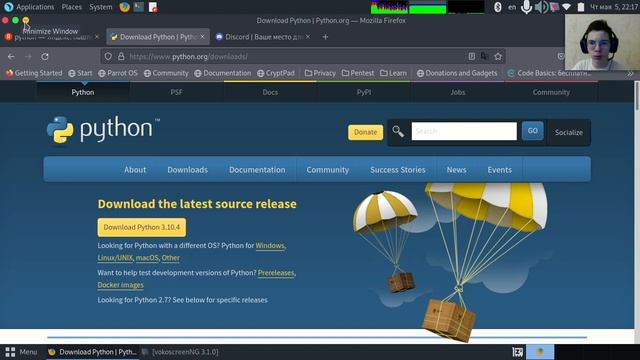The width and height of the screenshot is (640, 360).
Task: Open the CryptPad bookmark
Action: [x=276, y=73]
